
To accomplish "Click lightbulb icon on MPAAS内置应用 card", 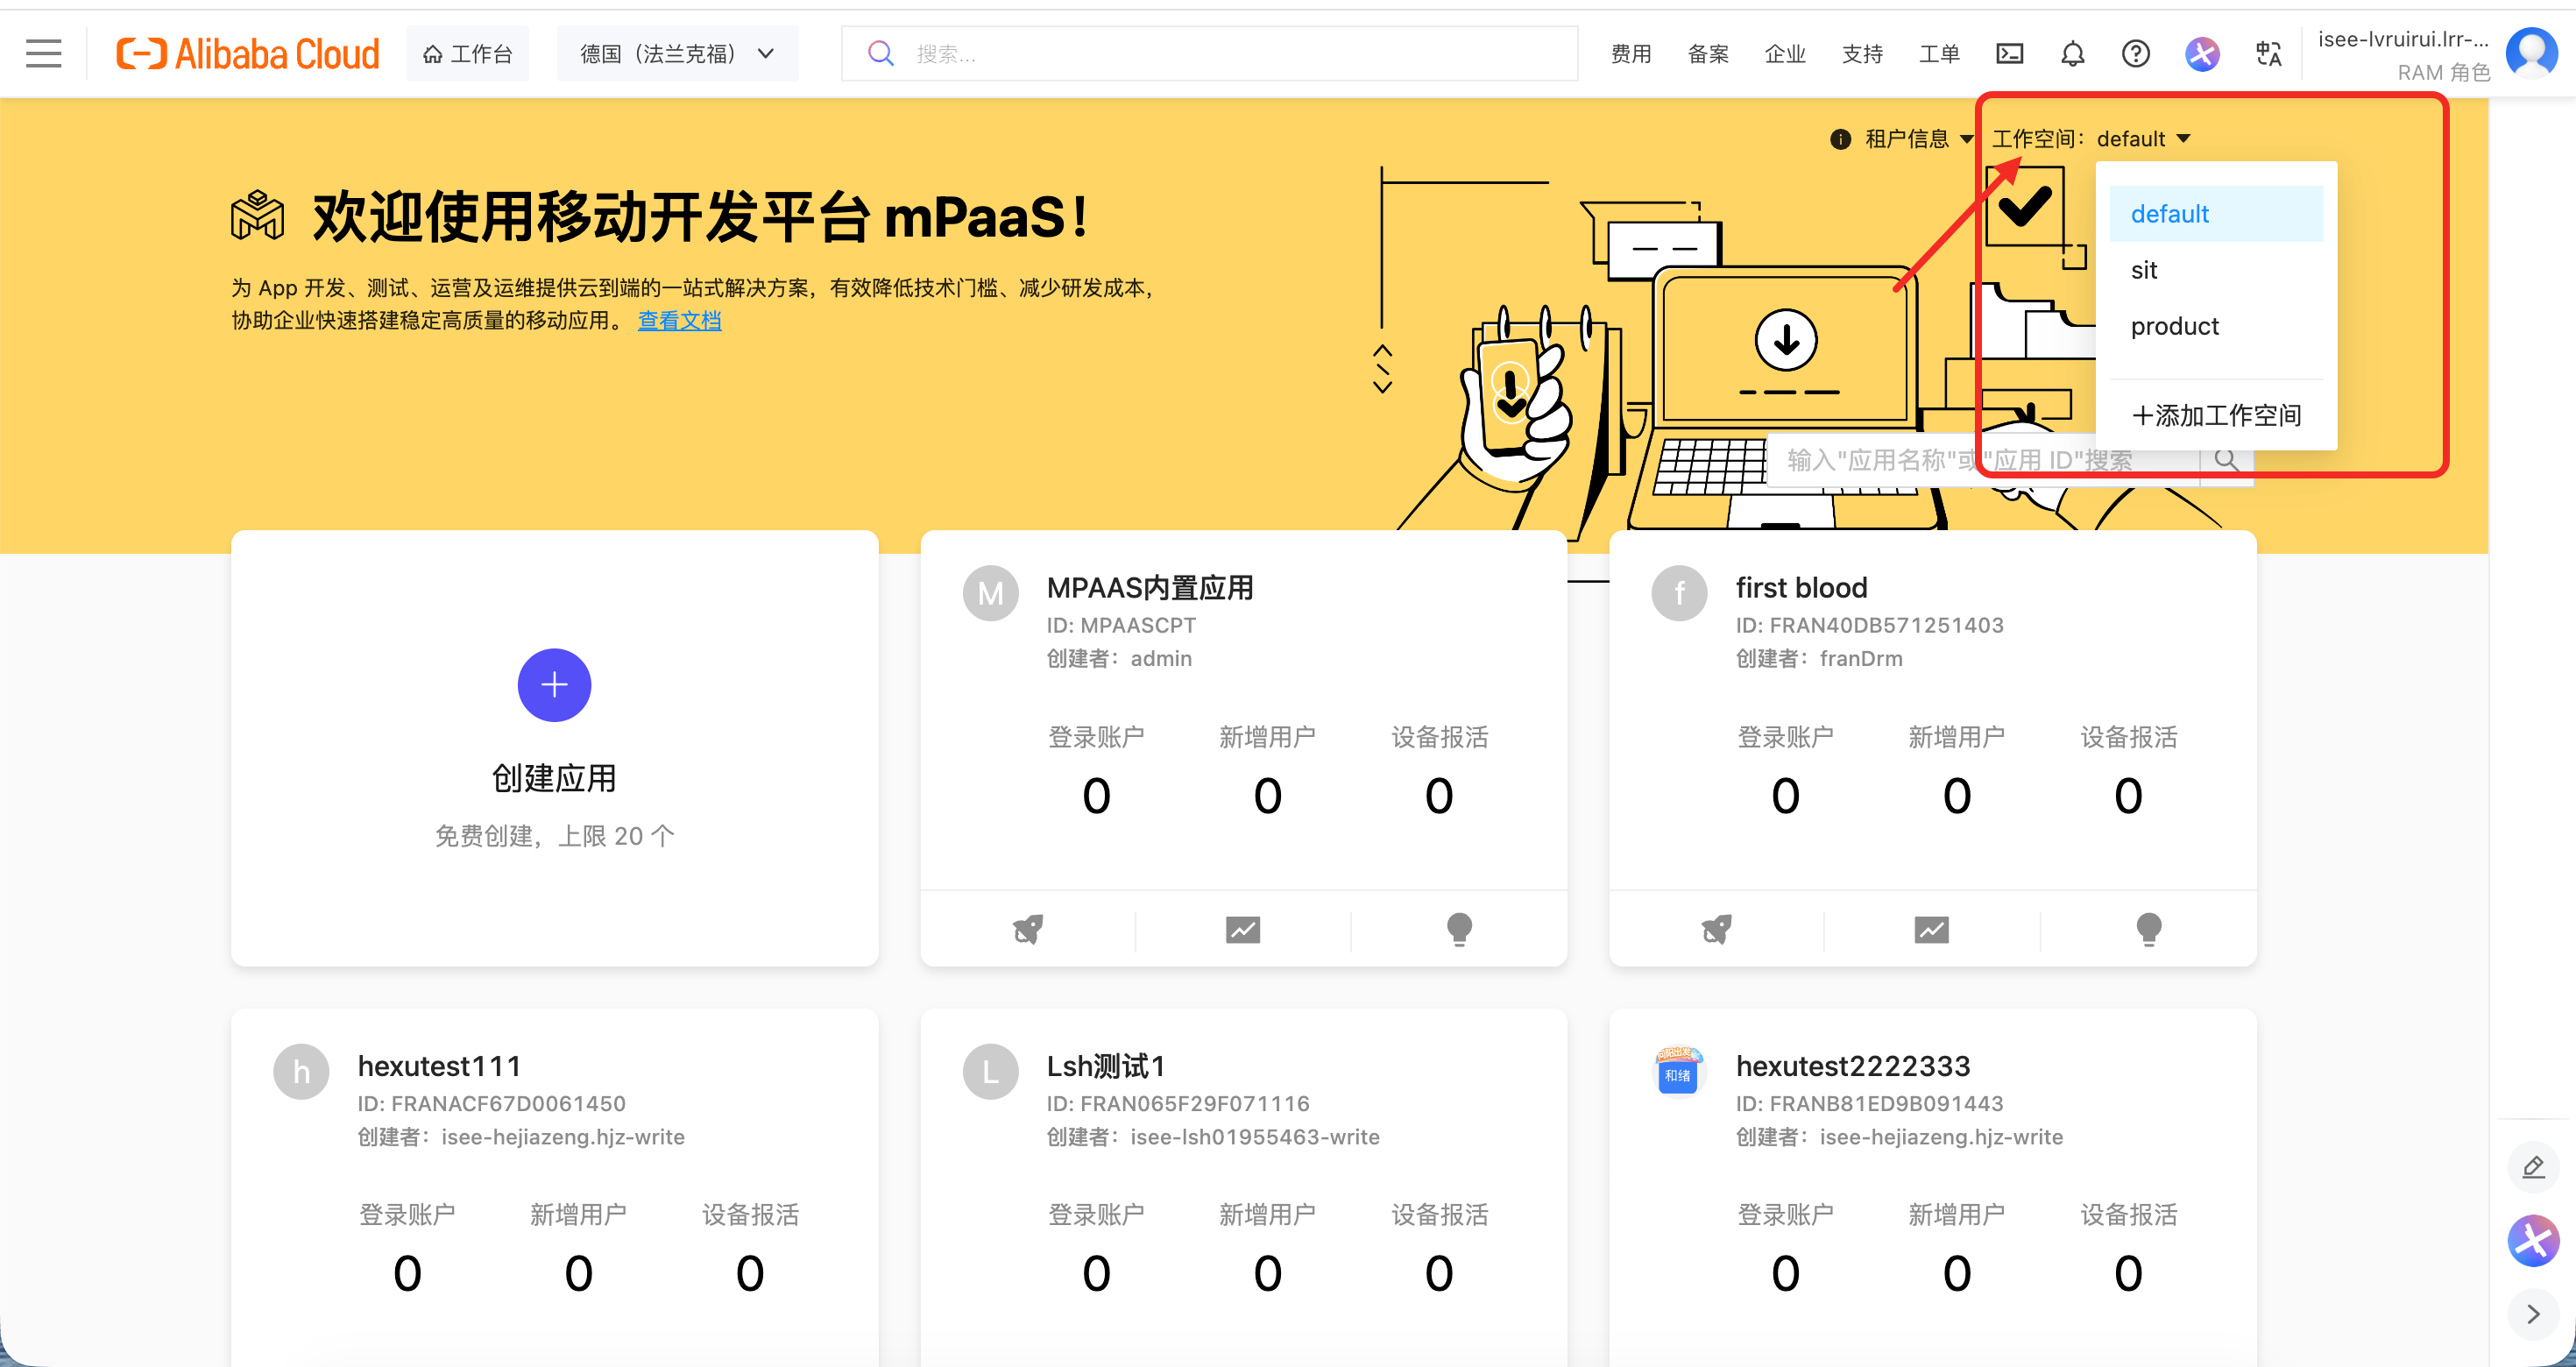I will [1458, 929].
